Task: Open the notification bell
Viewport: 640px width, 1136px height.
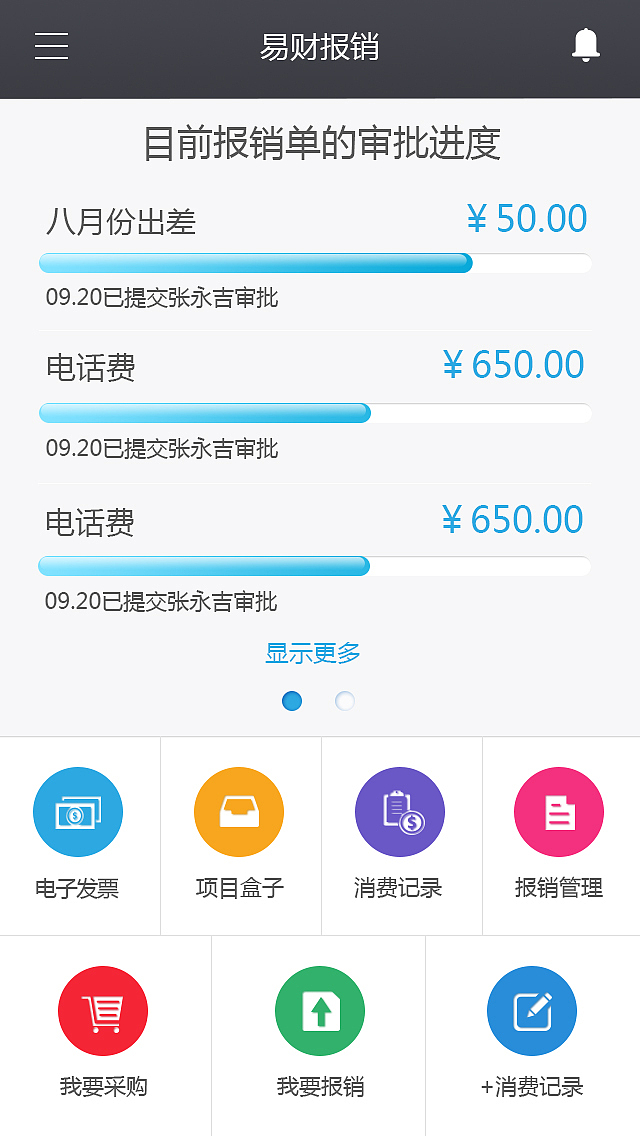Action: click(587, 43)
